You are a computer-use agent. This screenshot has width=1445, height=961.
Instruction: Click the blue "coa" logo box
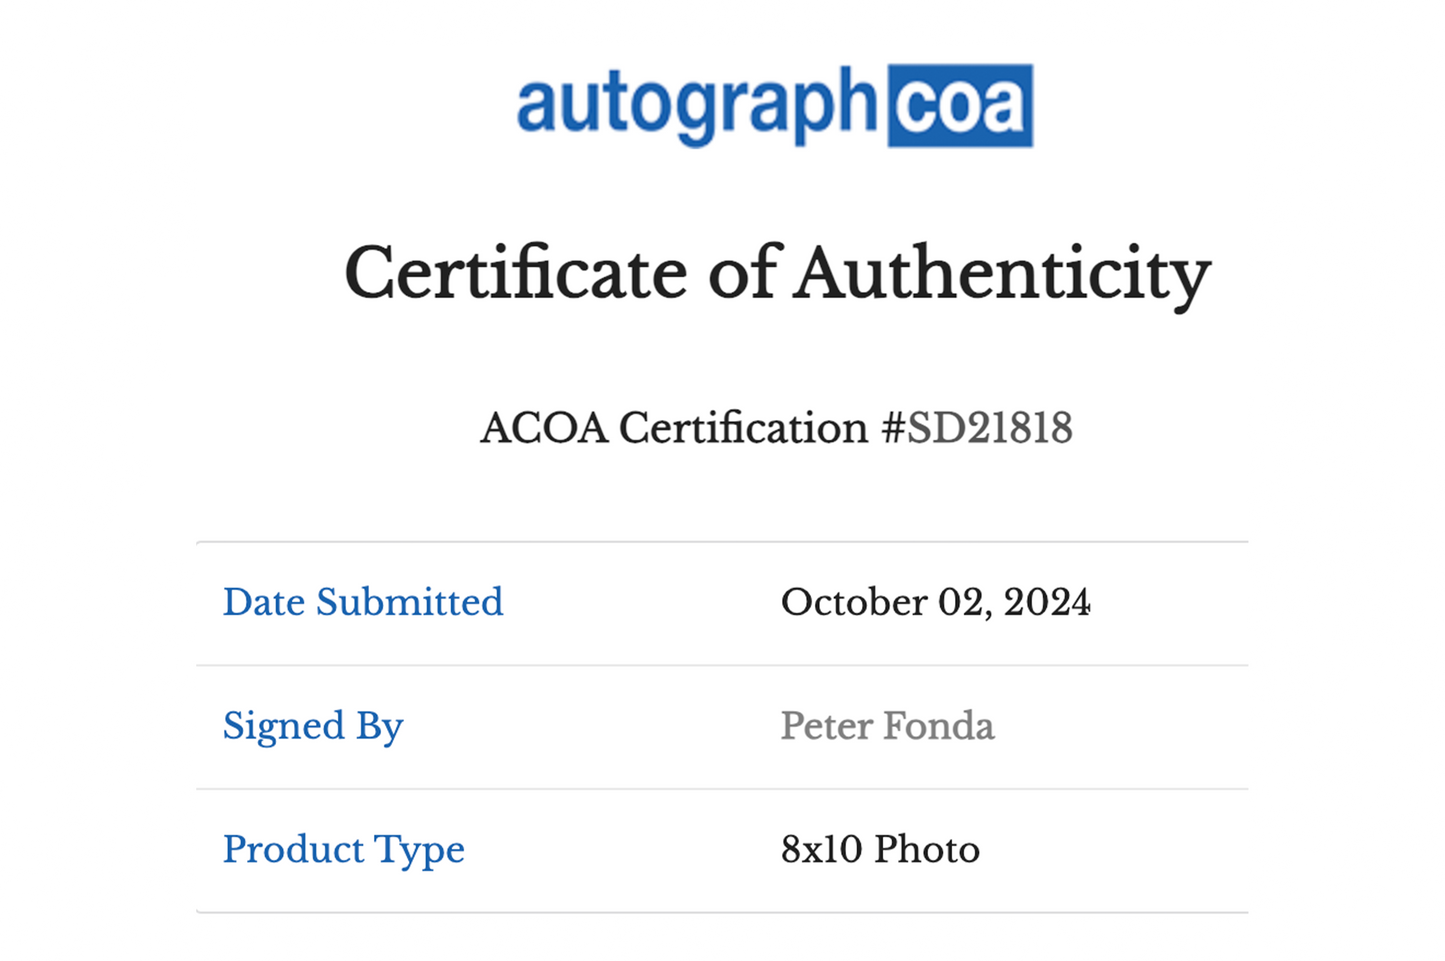pos(960,106)
